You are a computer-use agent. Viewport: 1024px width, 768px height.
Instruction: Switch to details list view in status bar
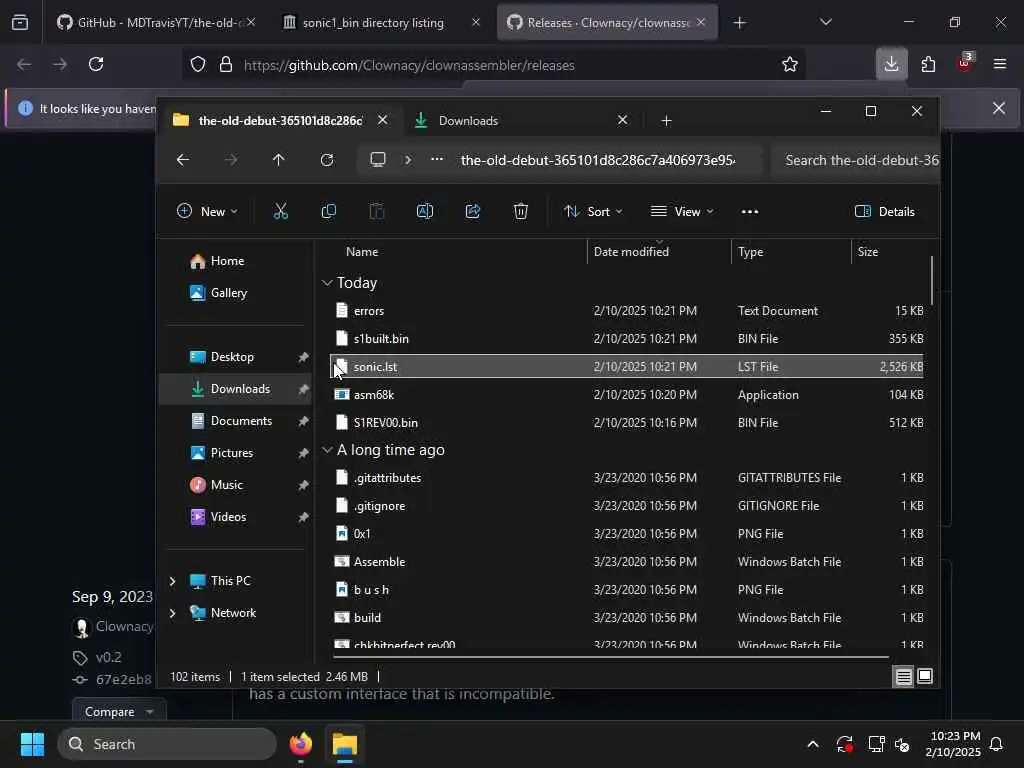tap(903, 676)
